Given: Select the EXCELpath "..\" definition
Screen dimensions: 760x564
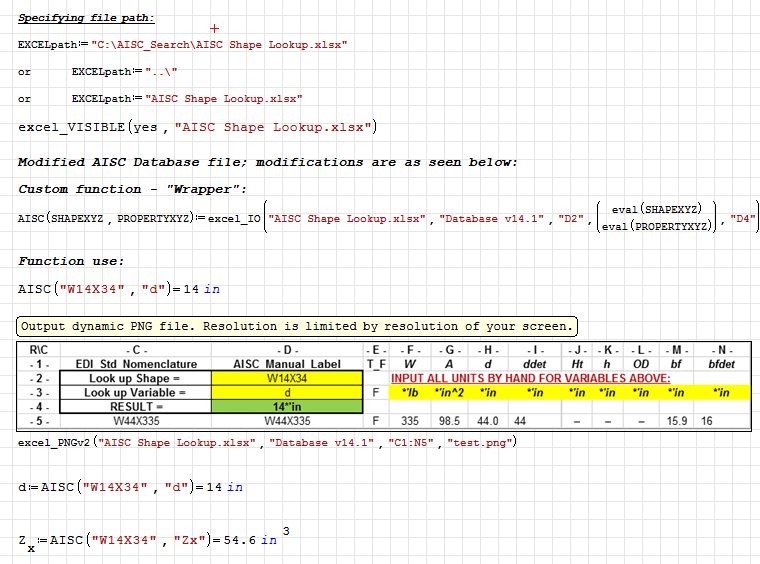Looking at the screenshot, I should (x=124, y=72).
